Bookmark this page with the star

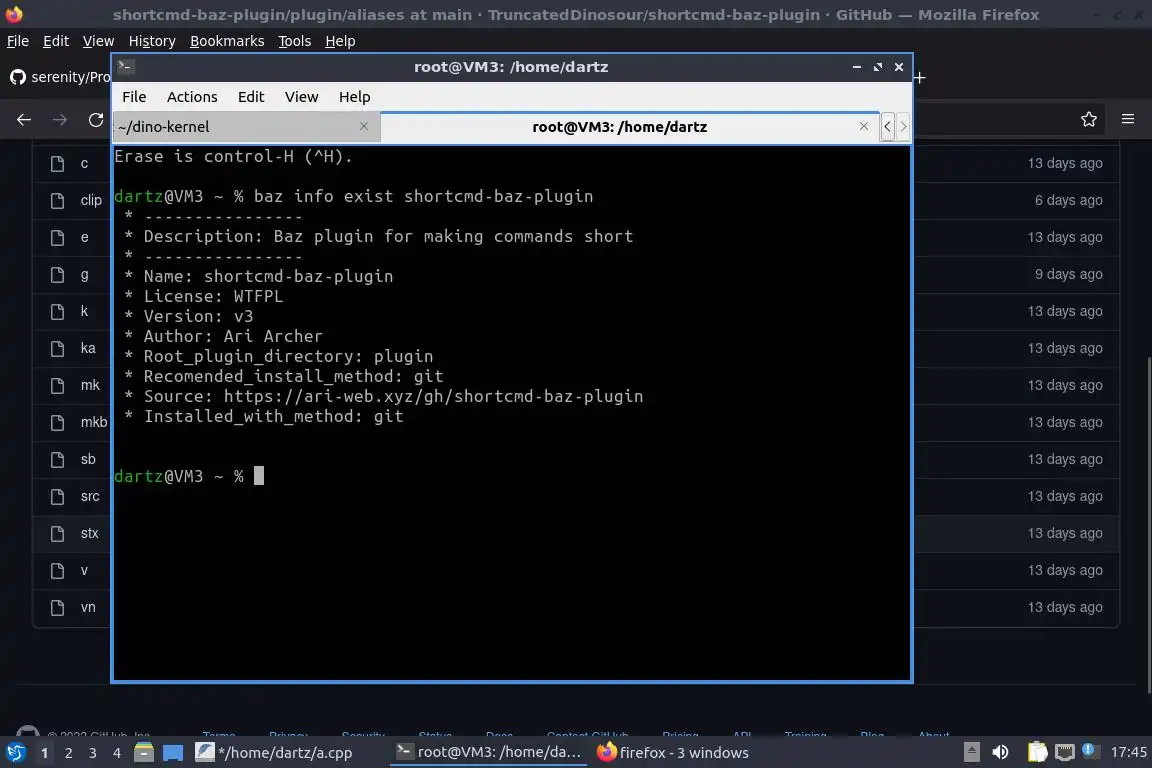click(1089, 119)
